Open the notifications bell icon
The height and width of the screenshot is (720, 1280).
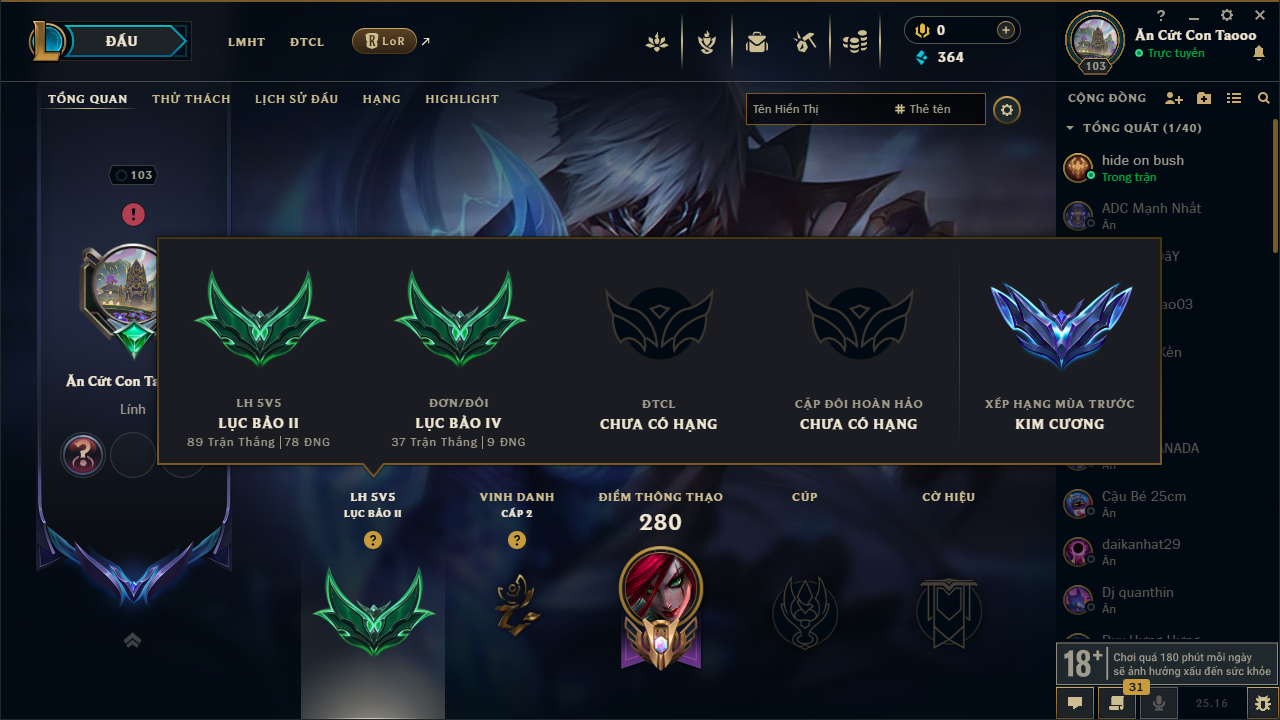click(1258, 53)
